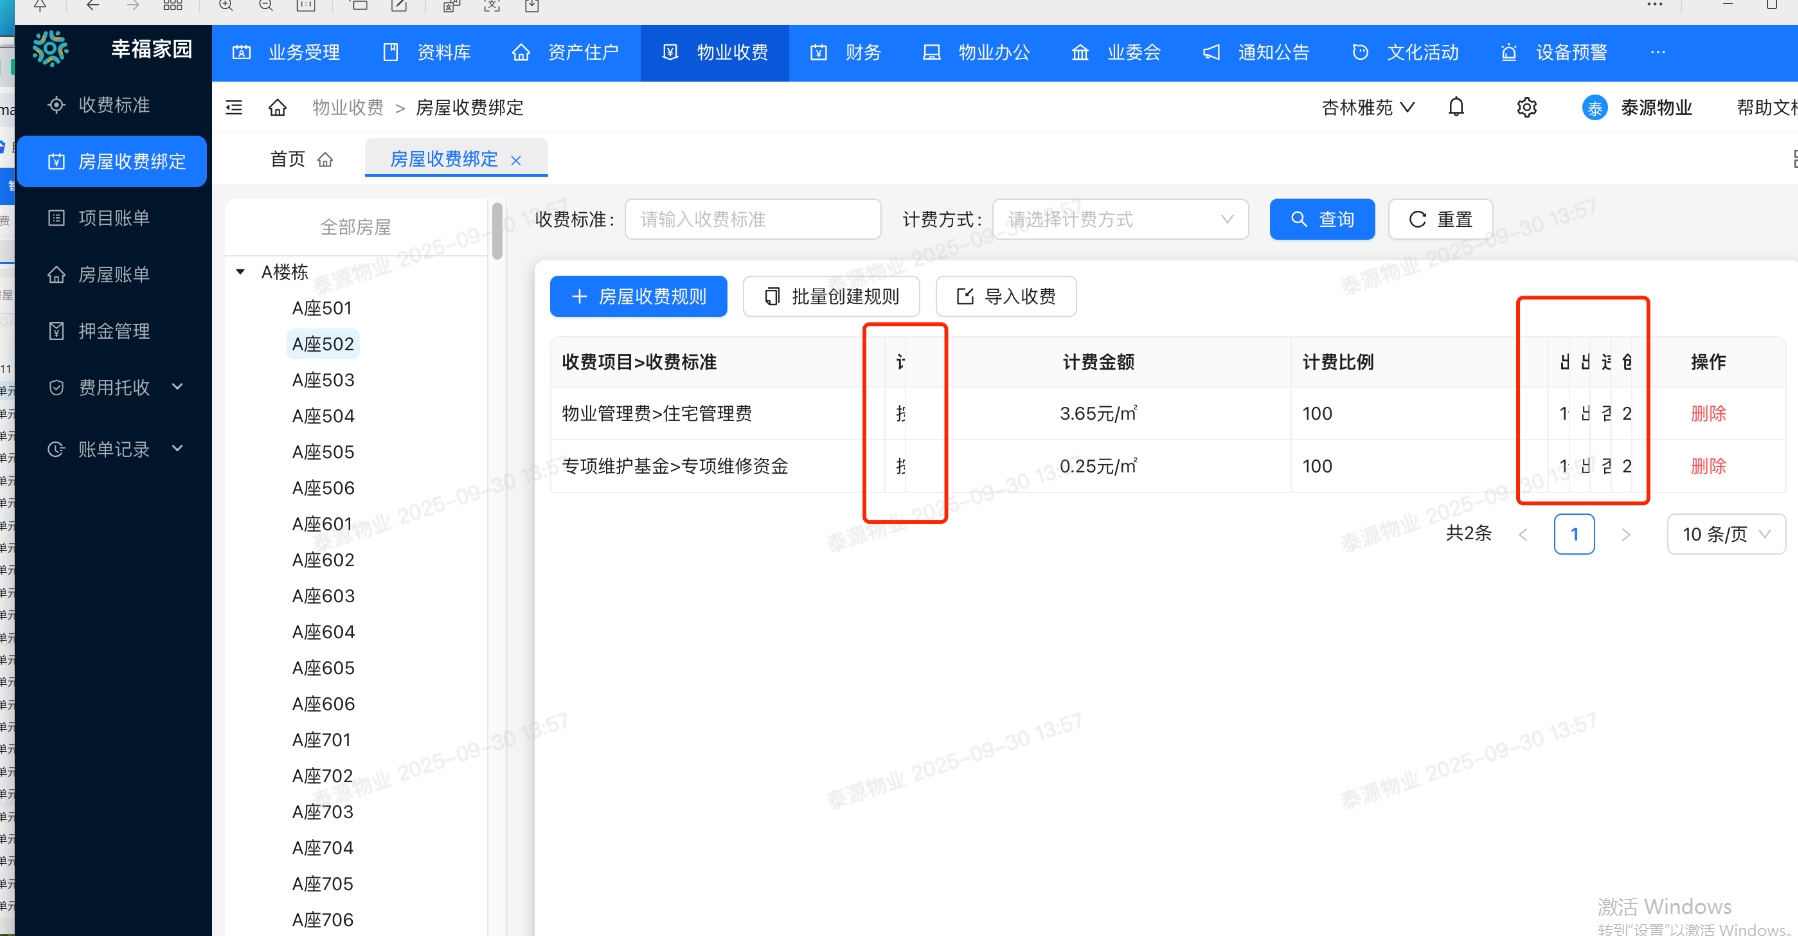Open the 10 条/页 page size dropdown
This screenshot has width=1798, height=936.
(x=1725, y=534)
